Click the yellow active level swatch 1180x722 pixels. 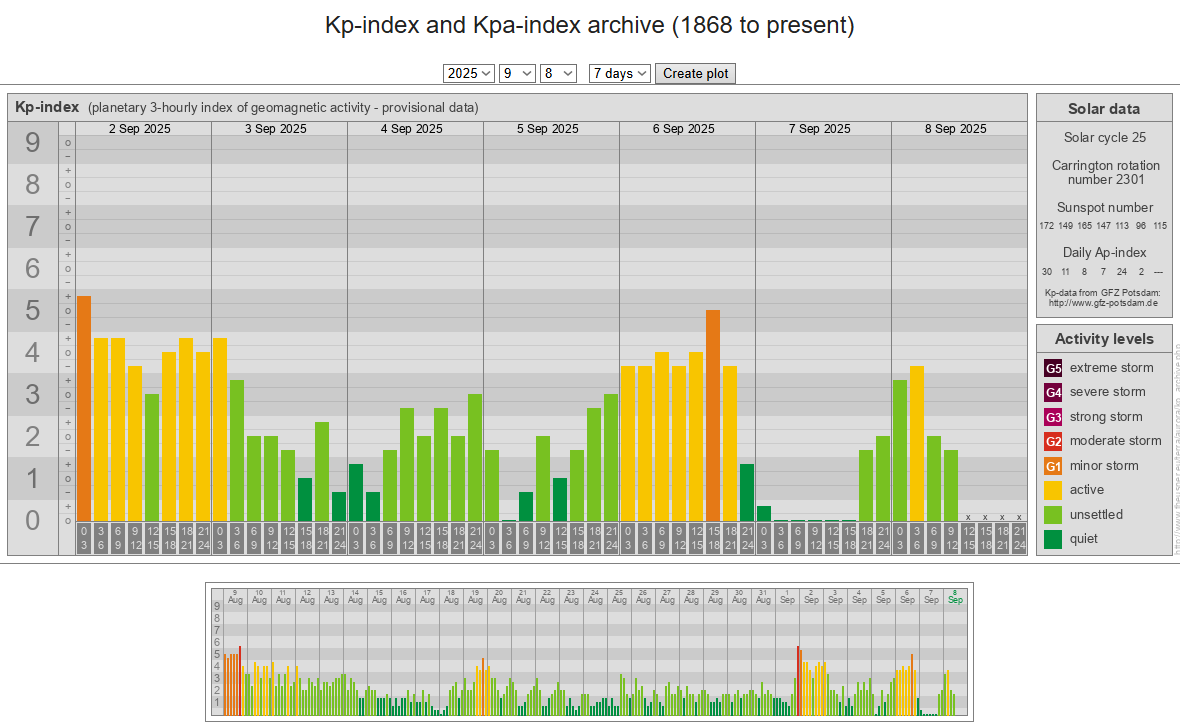[x=1053, y=490]
